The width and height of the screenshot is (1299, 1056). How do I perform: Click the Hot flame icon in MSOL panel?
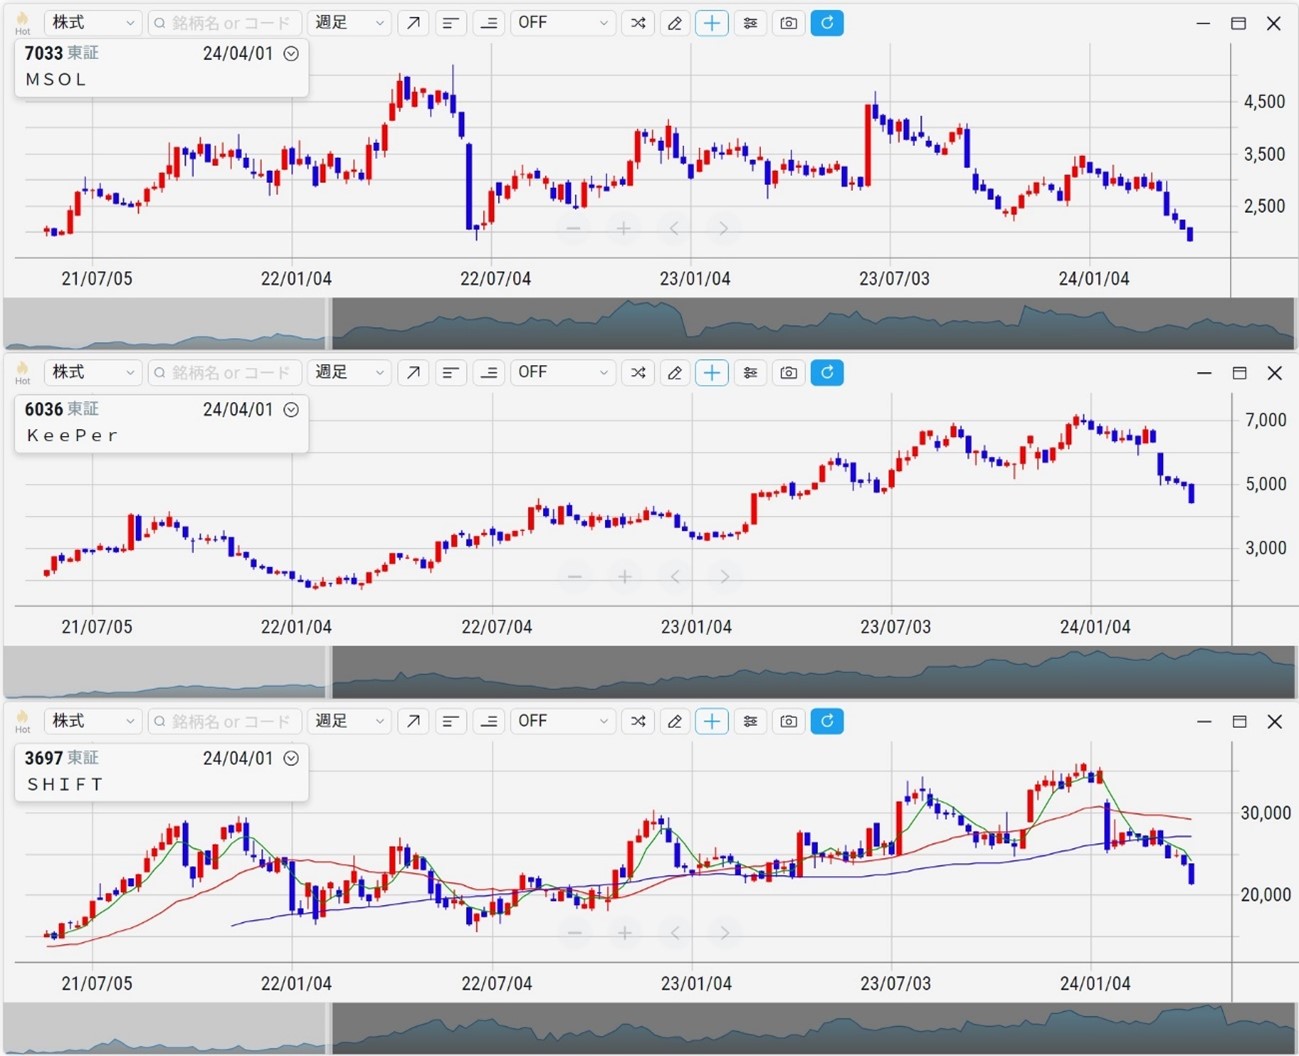pos(22,23)
